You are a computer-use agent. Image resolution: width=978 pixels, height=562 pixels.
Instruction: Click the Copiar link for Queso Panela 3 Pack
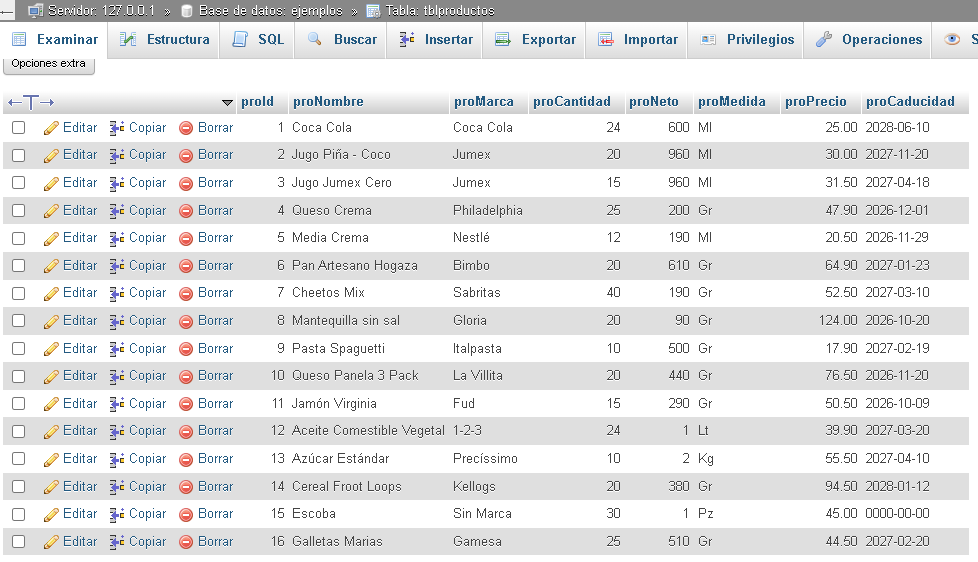pos(147,375)
